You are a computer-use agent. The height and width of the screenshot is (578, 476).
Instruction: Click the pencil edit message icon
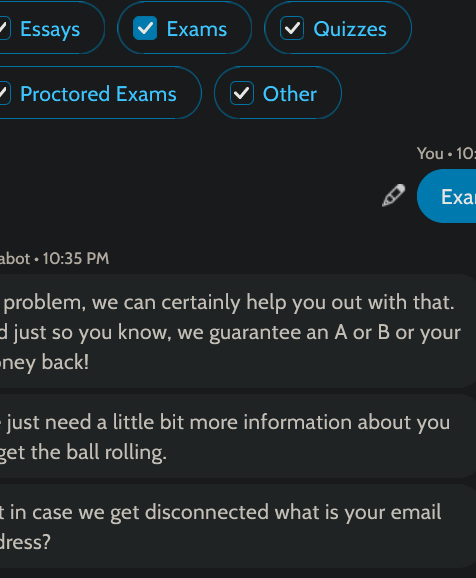coord(393,195)
